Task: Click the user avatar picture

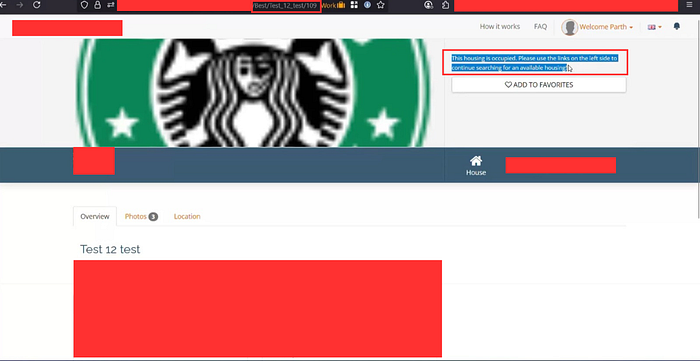Action: click(x=570, y=27)
